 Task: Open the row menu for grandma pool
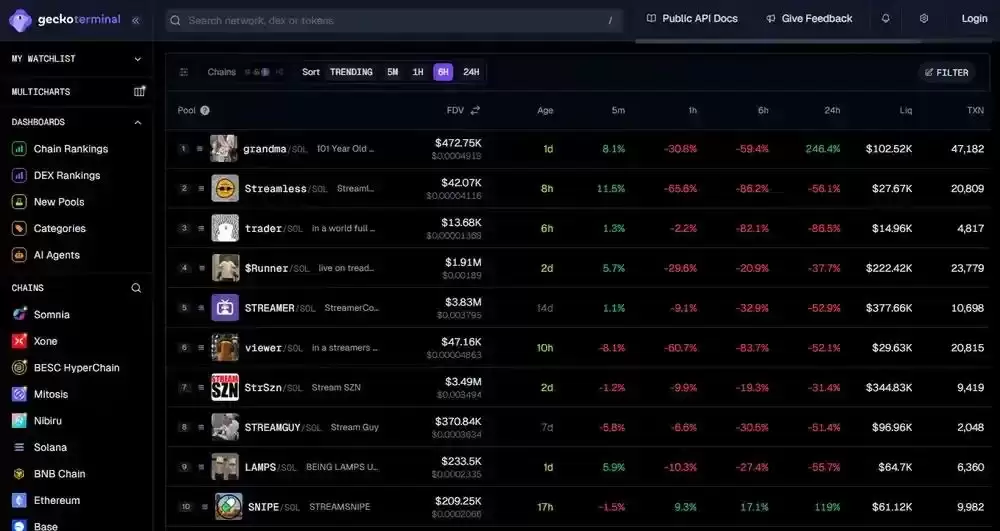coord(200,149)
